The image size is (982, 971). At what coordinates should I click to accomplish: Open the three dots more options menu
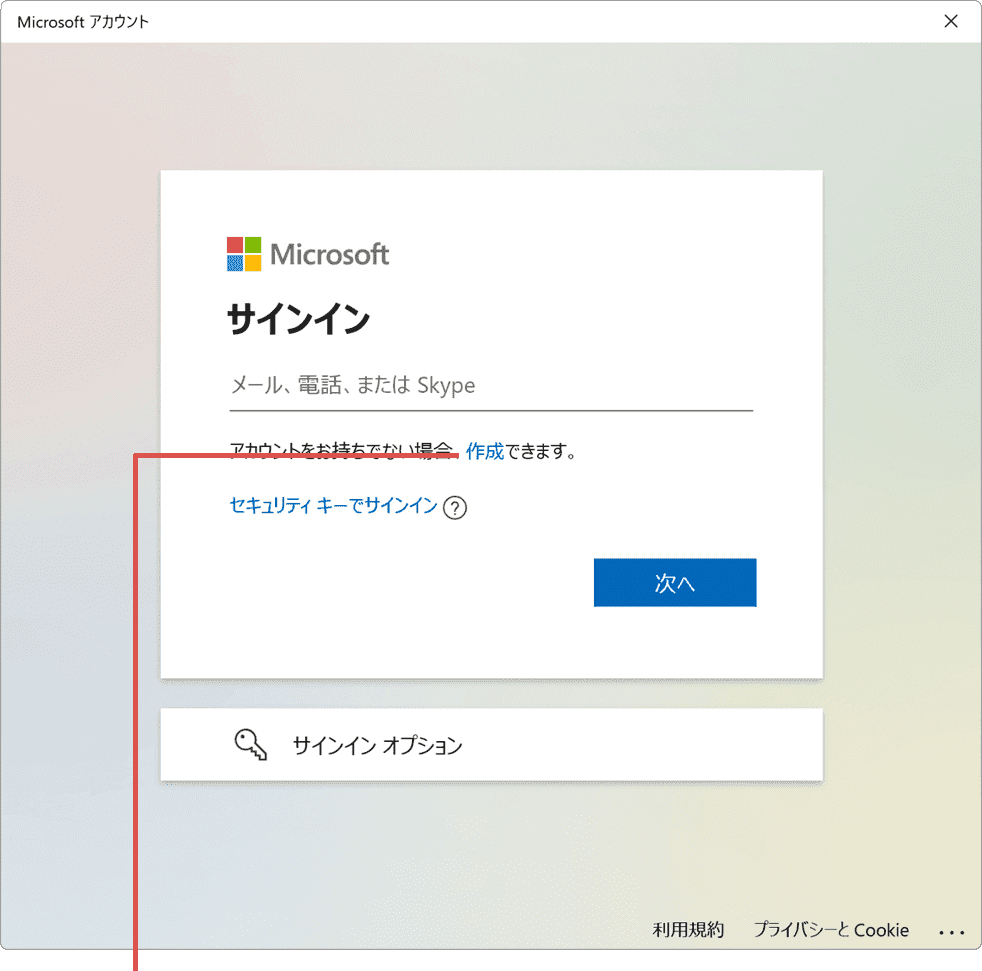click(x=951, y=933)
